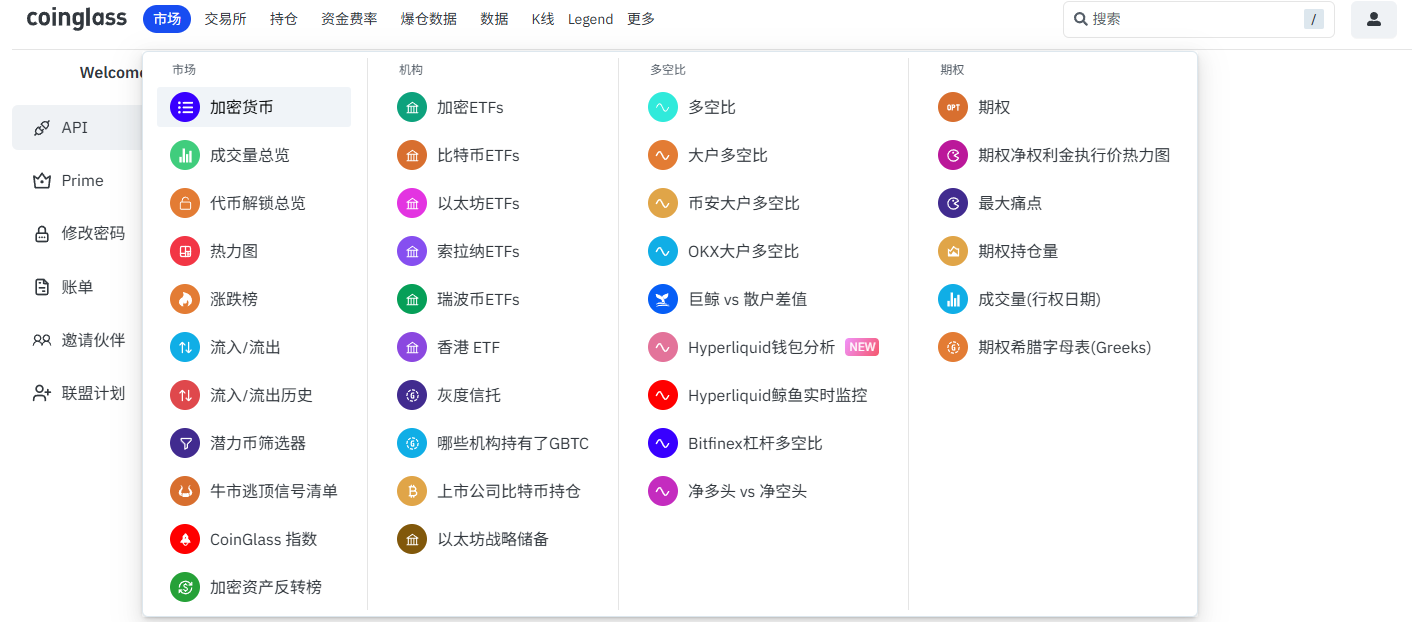Open the 以太坊战略储备 link
The width and height of the screenshot is (1426, 622).
pyautogui.click(x=493, y=539)
